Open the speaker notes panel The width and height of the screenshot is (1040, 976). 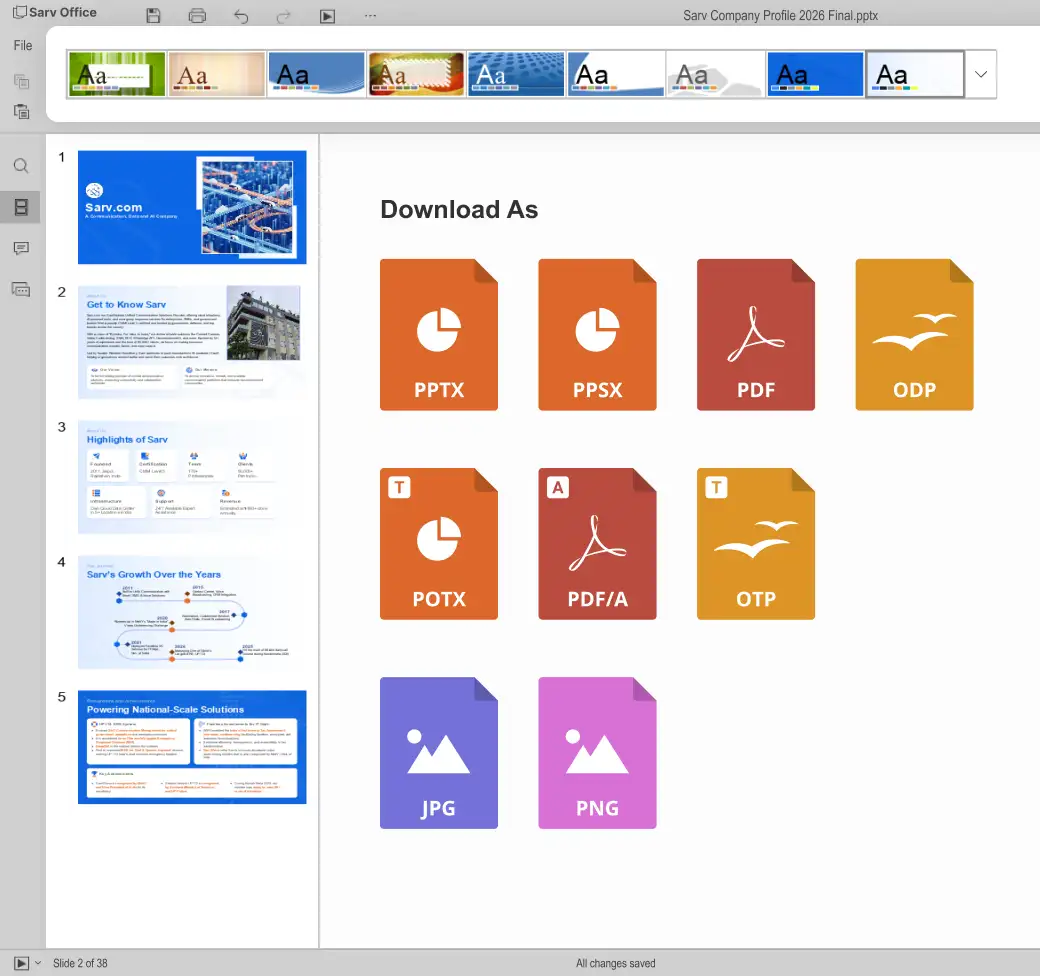[20, 289]
